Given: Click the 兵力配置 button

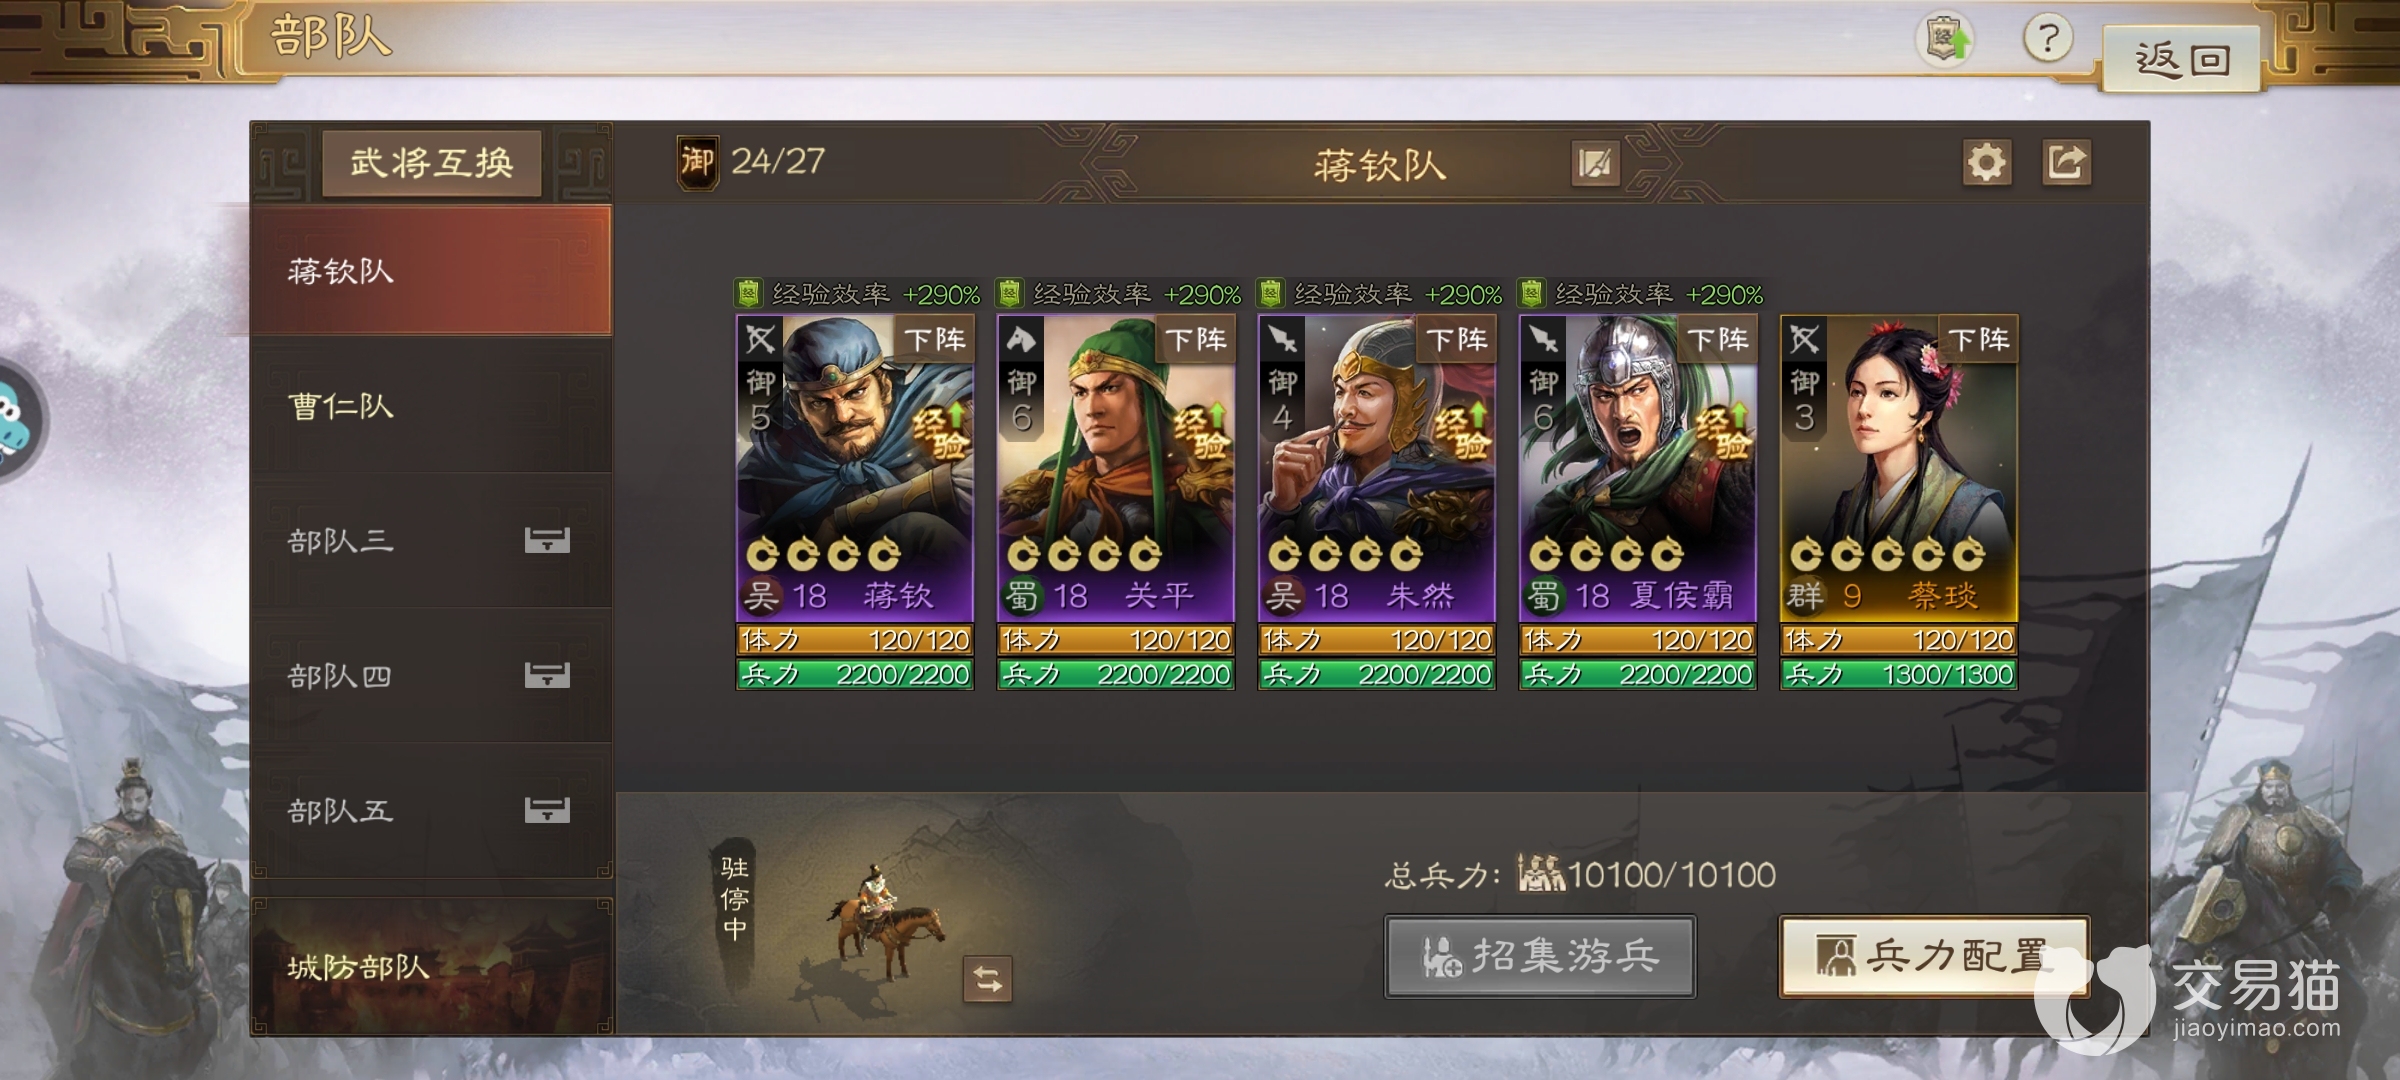Looking at the screenshot, I should point(1934,957).
